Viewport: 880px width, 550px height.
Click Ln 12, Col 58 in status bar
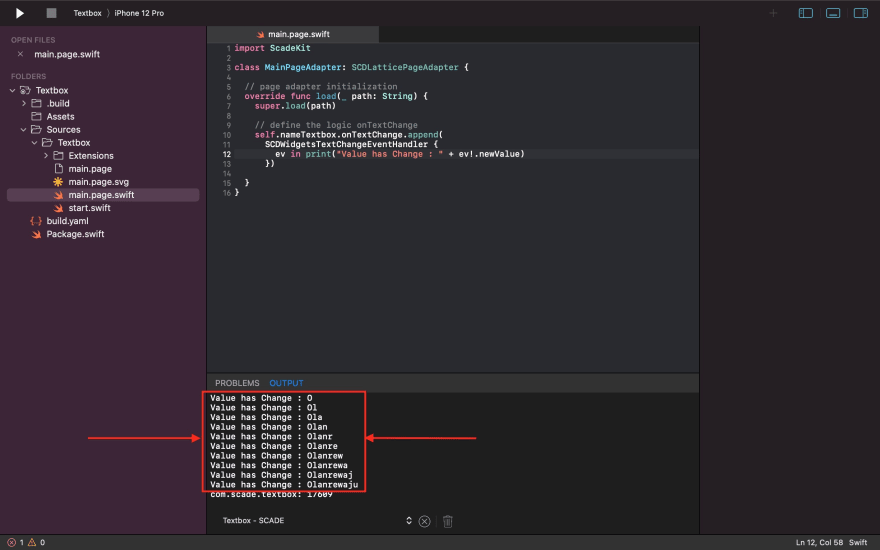click(x=819, y=542)
